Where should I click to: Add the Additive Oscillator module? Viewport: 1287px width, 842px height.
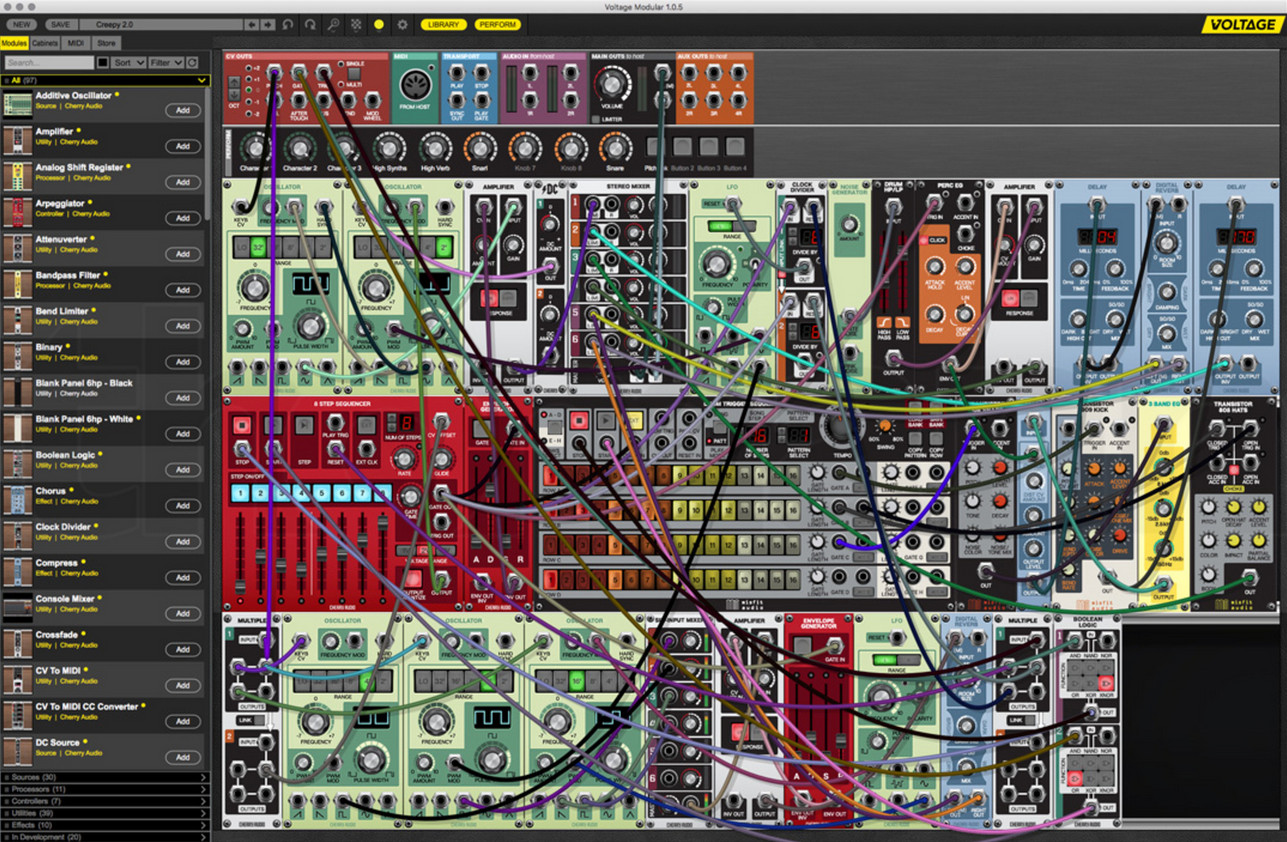[182, 110]
